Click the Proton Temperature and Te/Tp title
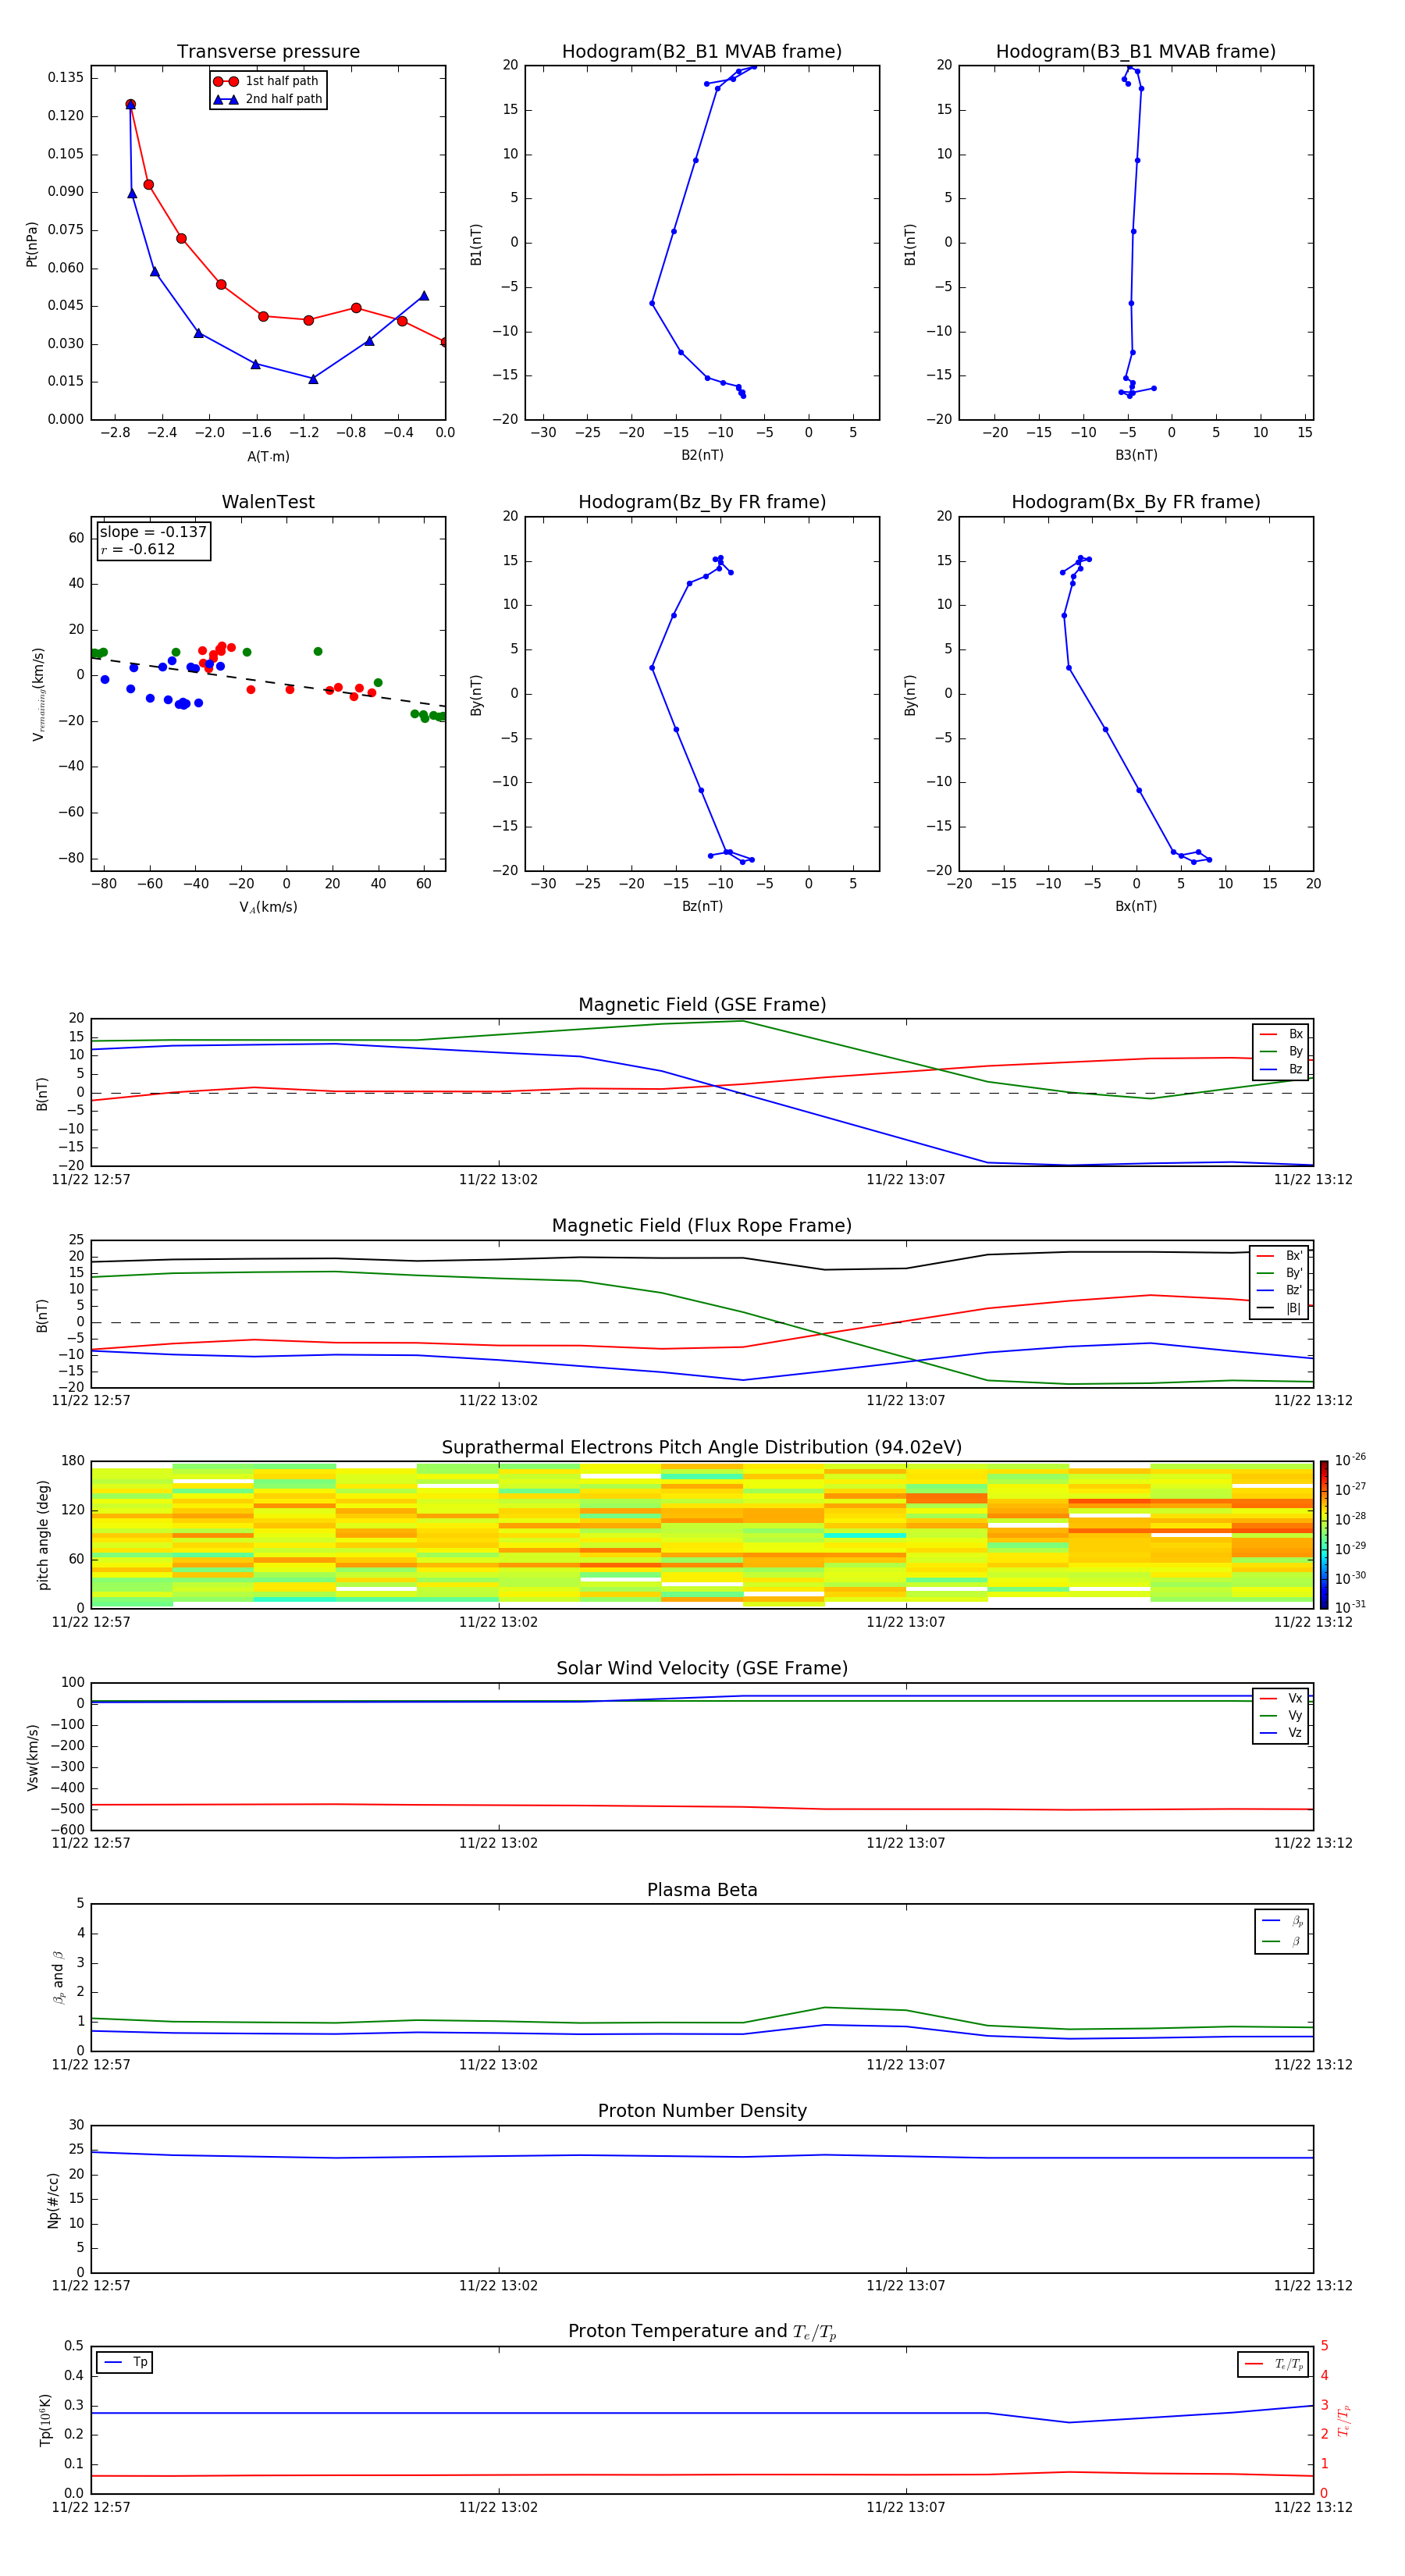The height and width of the screenshot is (2576, 1405). [702, 2332]
